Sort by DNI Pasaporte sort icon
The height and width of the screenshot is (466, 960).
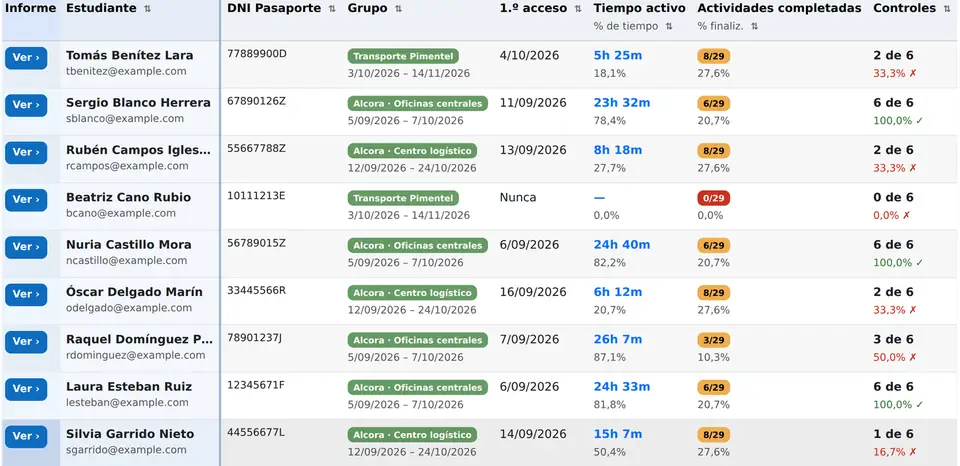[332, 9]
